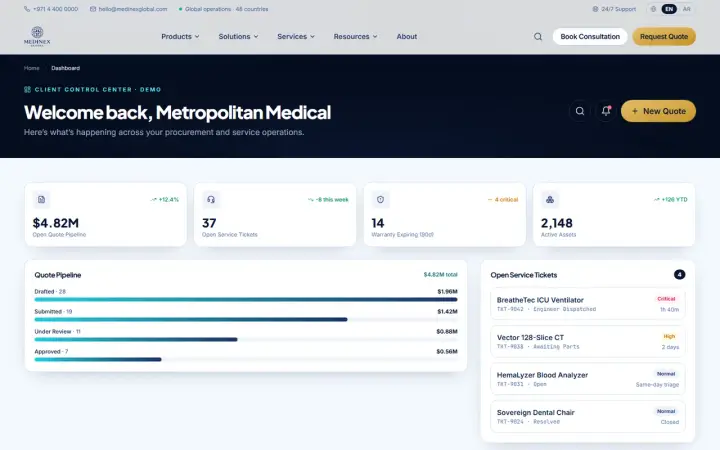The height and width of the screenshot is (450, 720).
Task: Click Request Quote button
Action: 664,36
